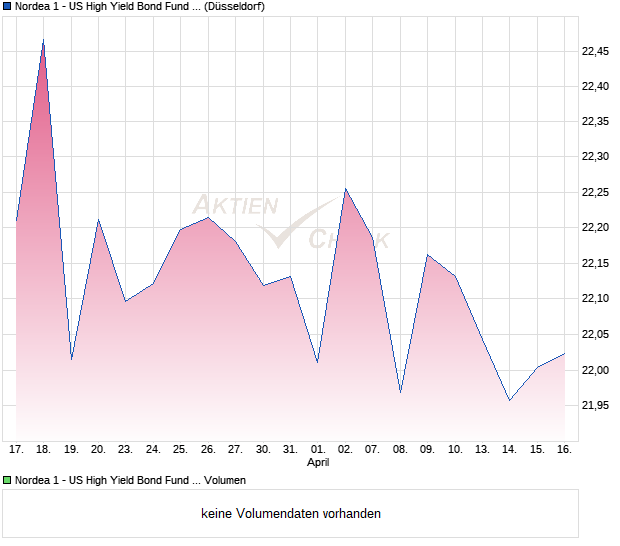Click the 22,25 price axis label

tap(595, 193)
